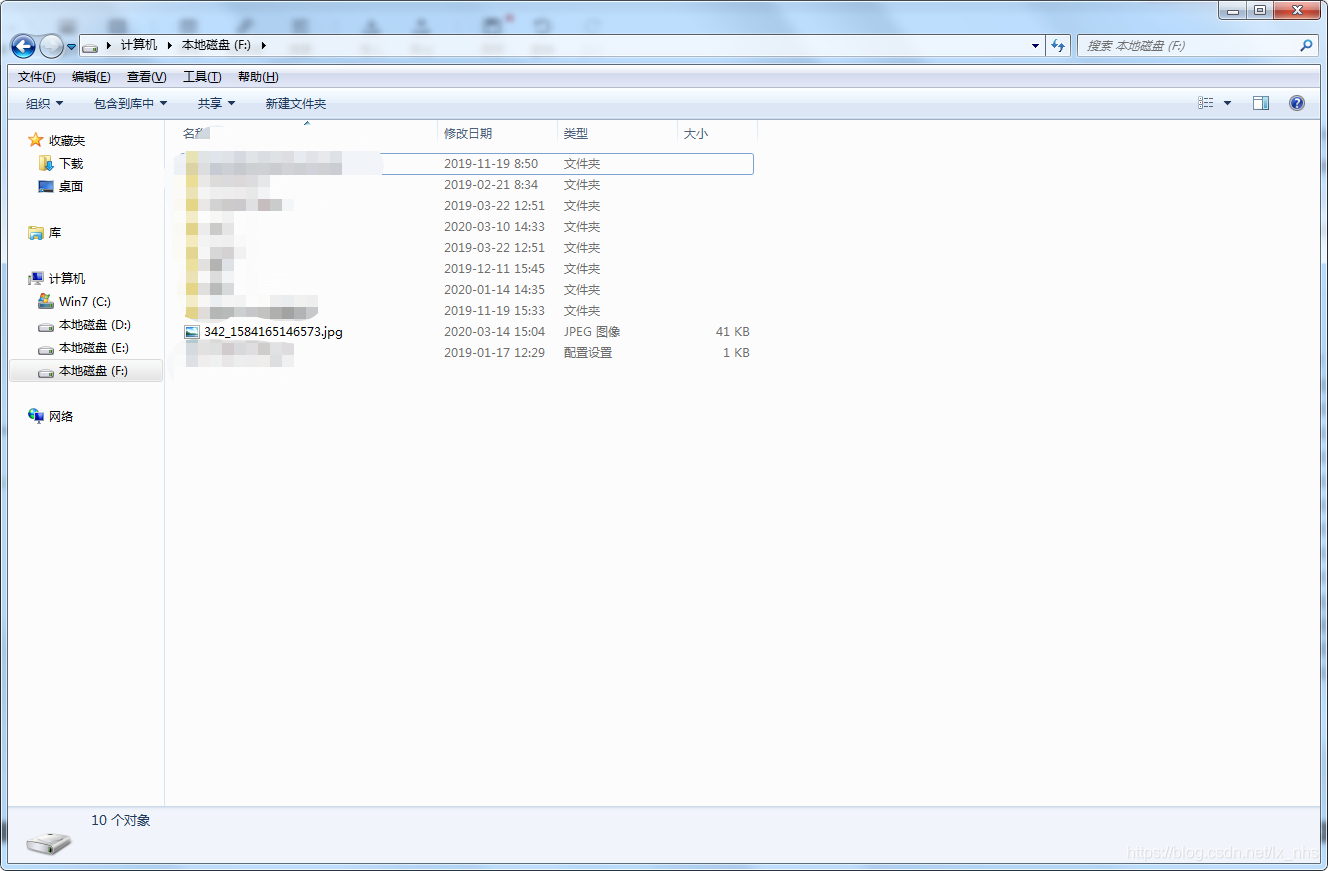Select config file row dated 2019-01-17 12:29
The height and width of the screenshot is (871, 1328).
[x=467, y=352]
